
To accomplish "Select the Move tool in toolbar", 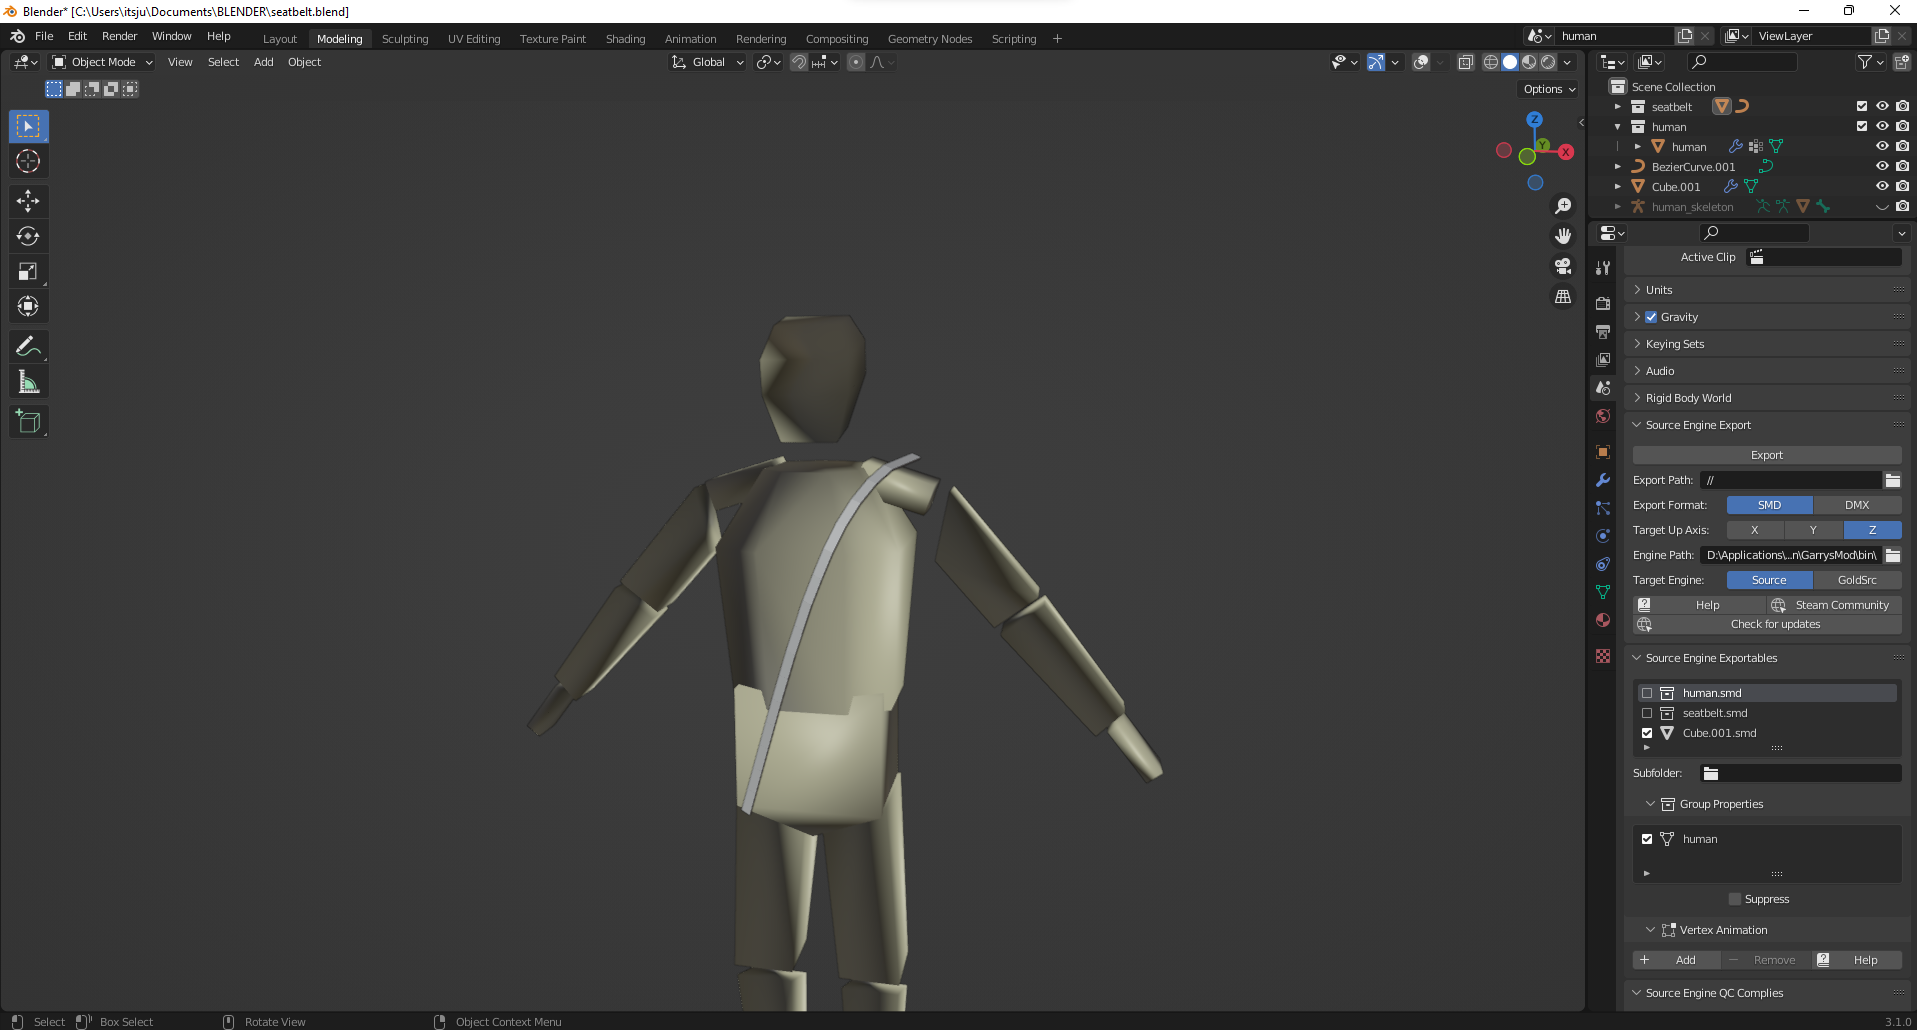I will [x=28, y=201].
